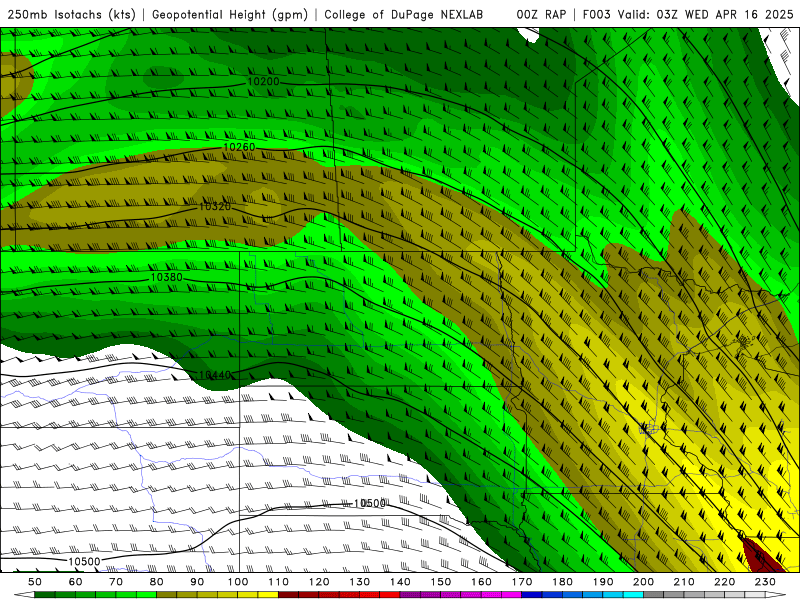Click the 120 value on the color scale
Image resolution: width=800 pixels, height=600 pixels.
pyautogui.click(x=319, y=582)
